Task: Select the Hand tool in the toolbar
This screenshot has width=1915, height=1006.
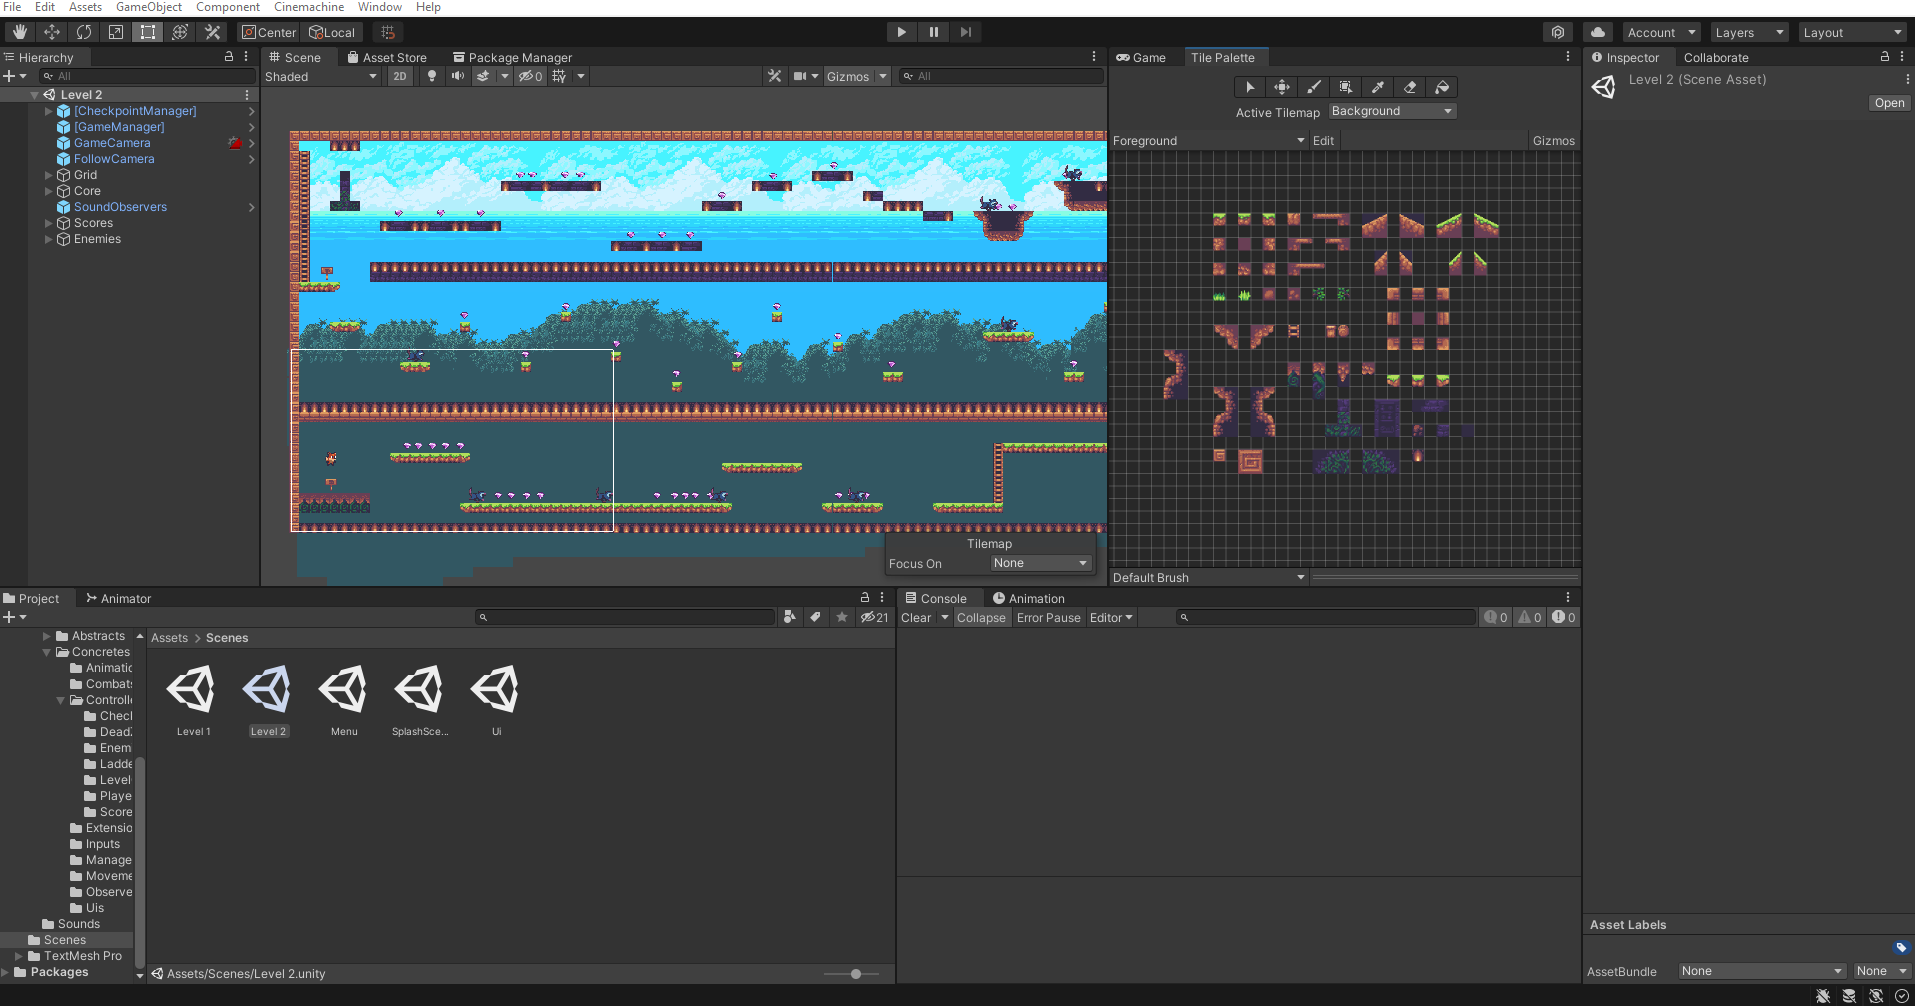Action: [x=19, y=32]
